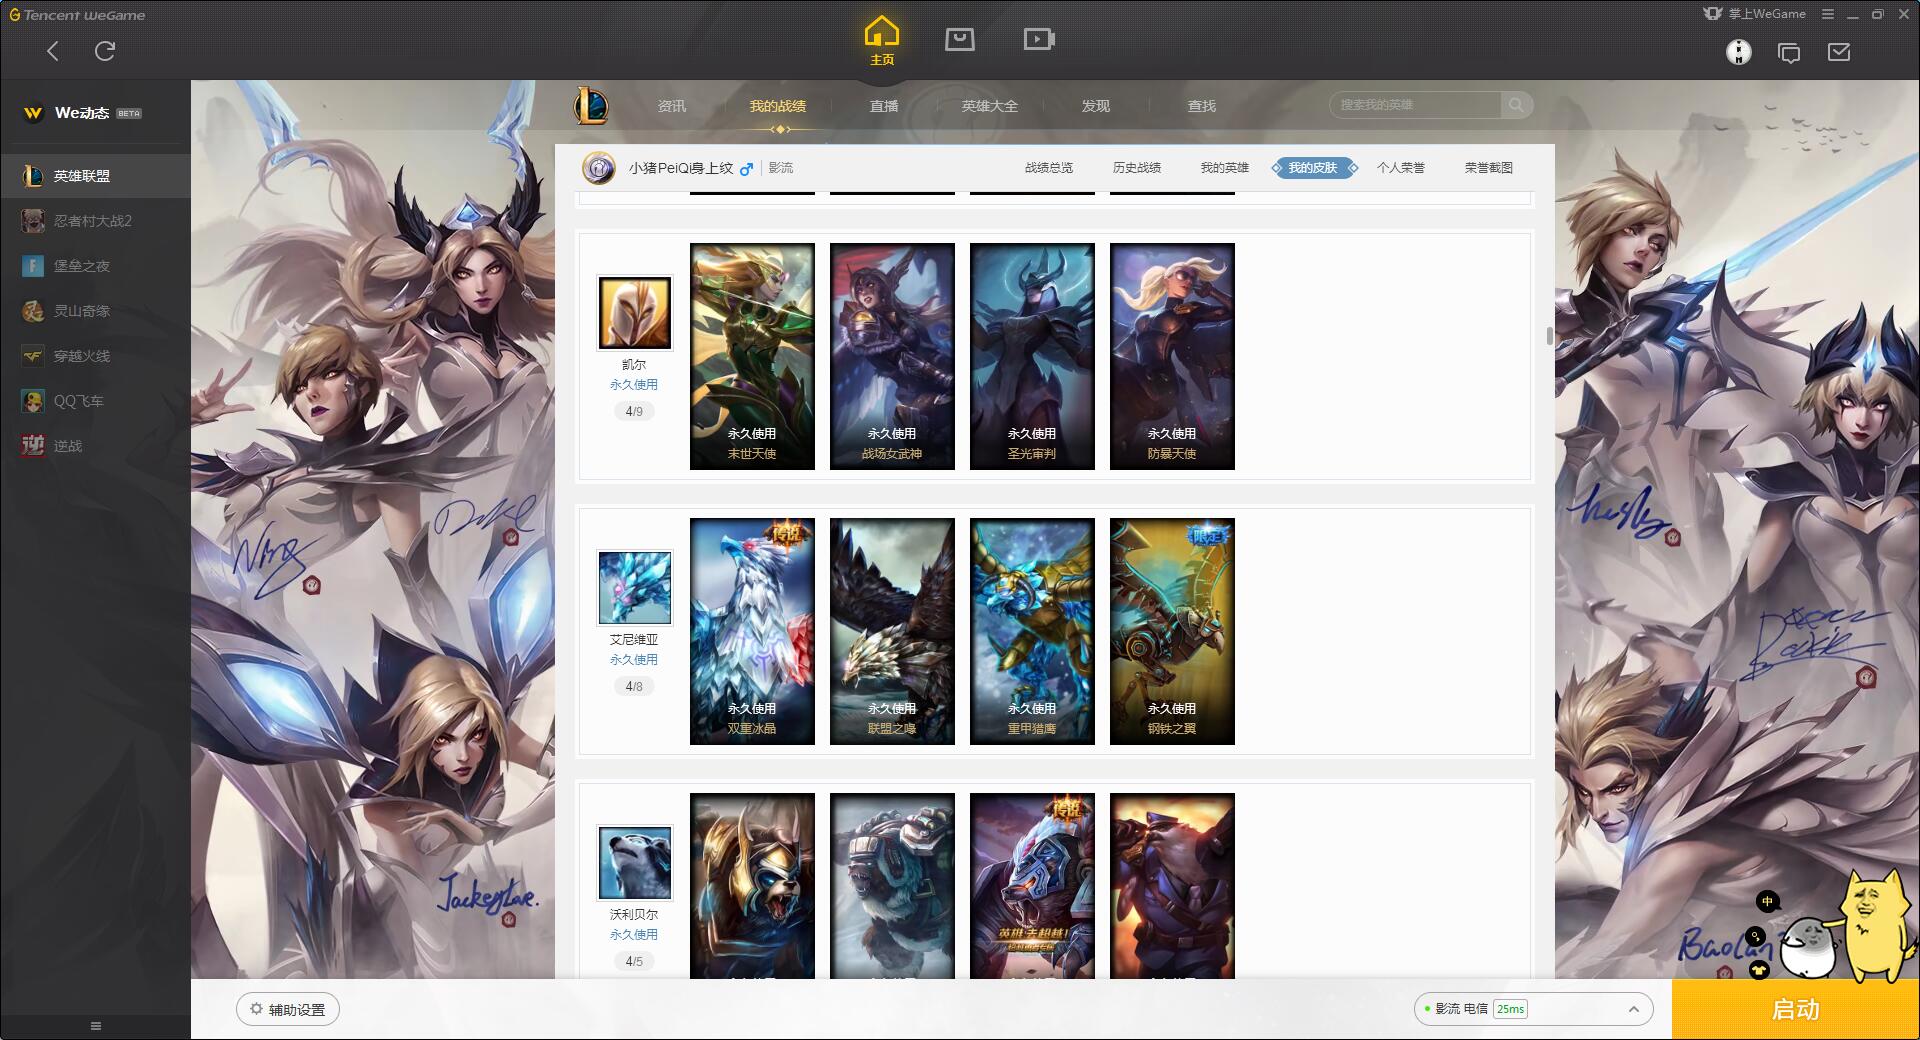Open the mail envelope icon
Screen dimensions: 1920x1040
pyautogui.click(x=1839, y=52)
